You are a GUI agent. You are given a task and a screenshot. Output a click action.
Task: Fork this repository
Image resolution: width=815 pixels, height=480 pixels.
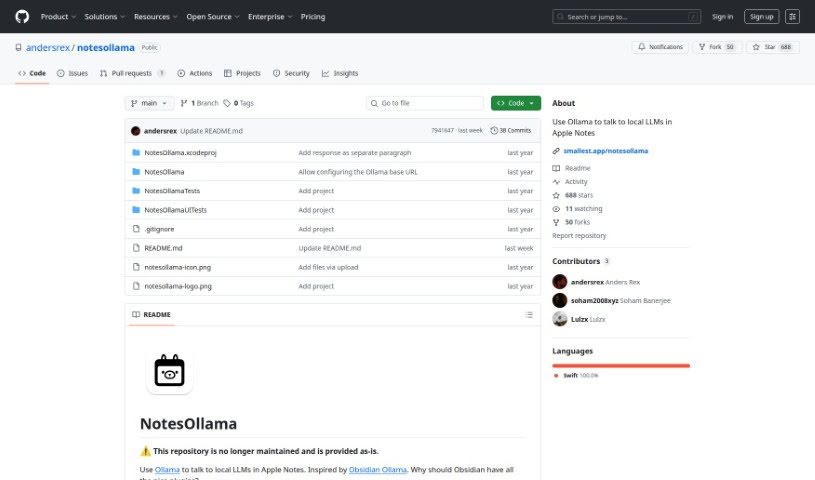tap(717, 47)
